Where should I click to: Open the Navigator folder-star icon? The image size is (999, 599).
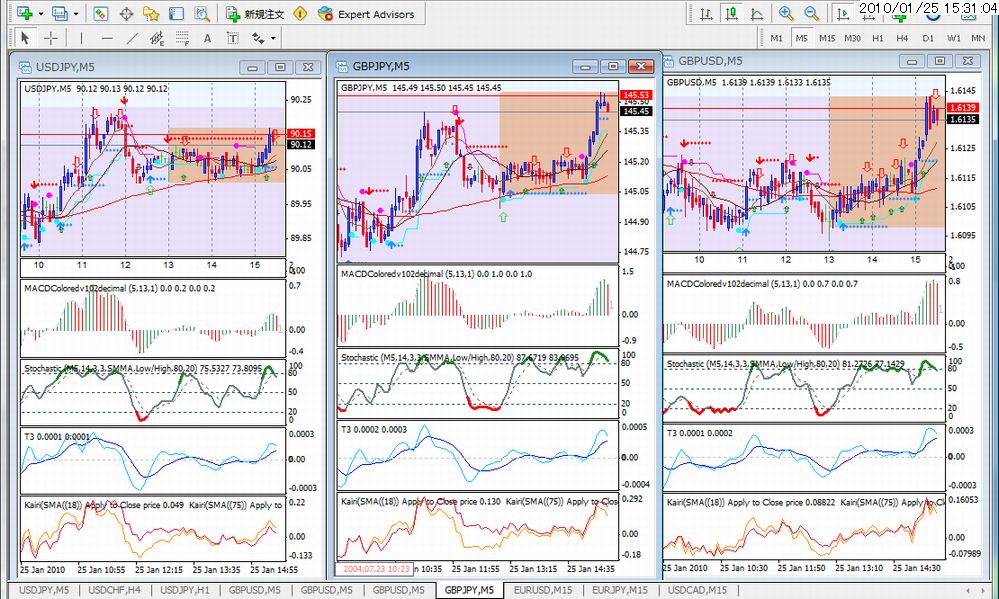tap(151, 13)
